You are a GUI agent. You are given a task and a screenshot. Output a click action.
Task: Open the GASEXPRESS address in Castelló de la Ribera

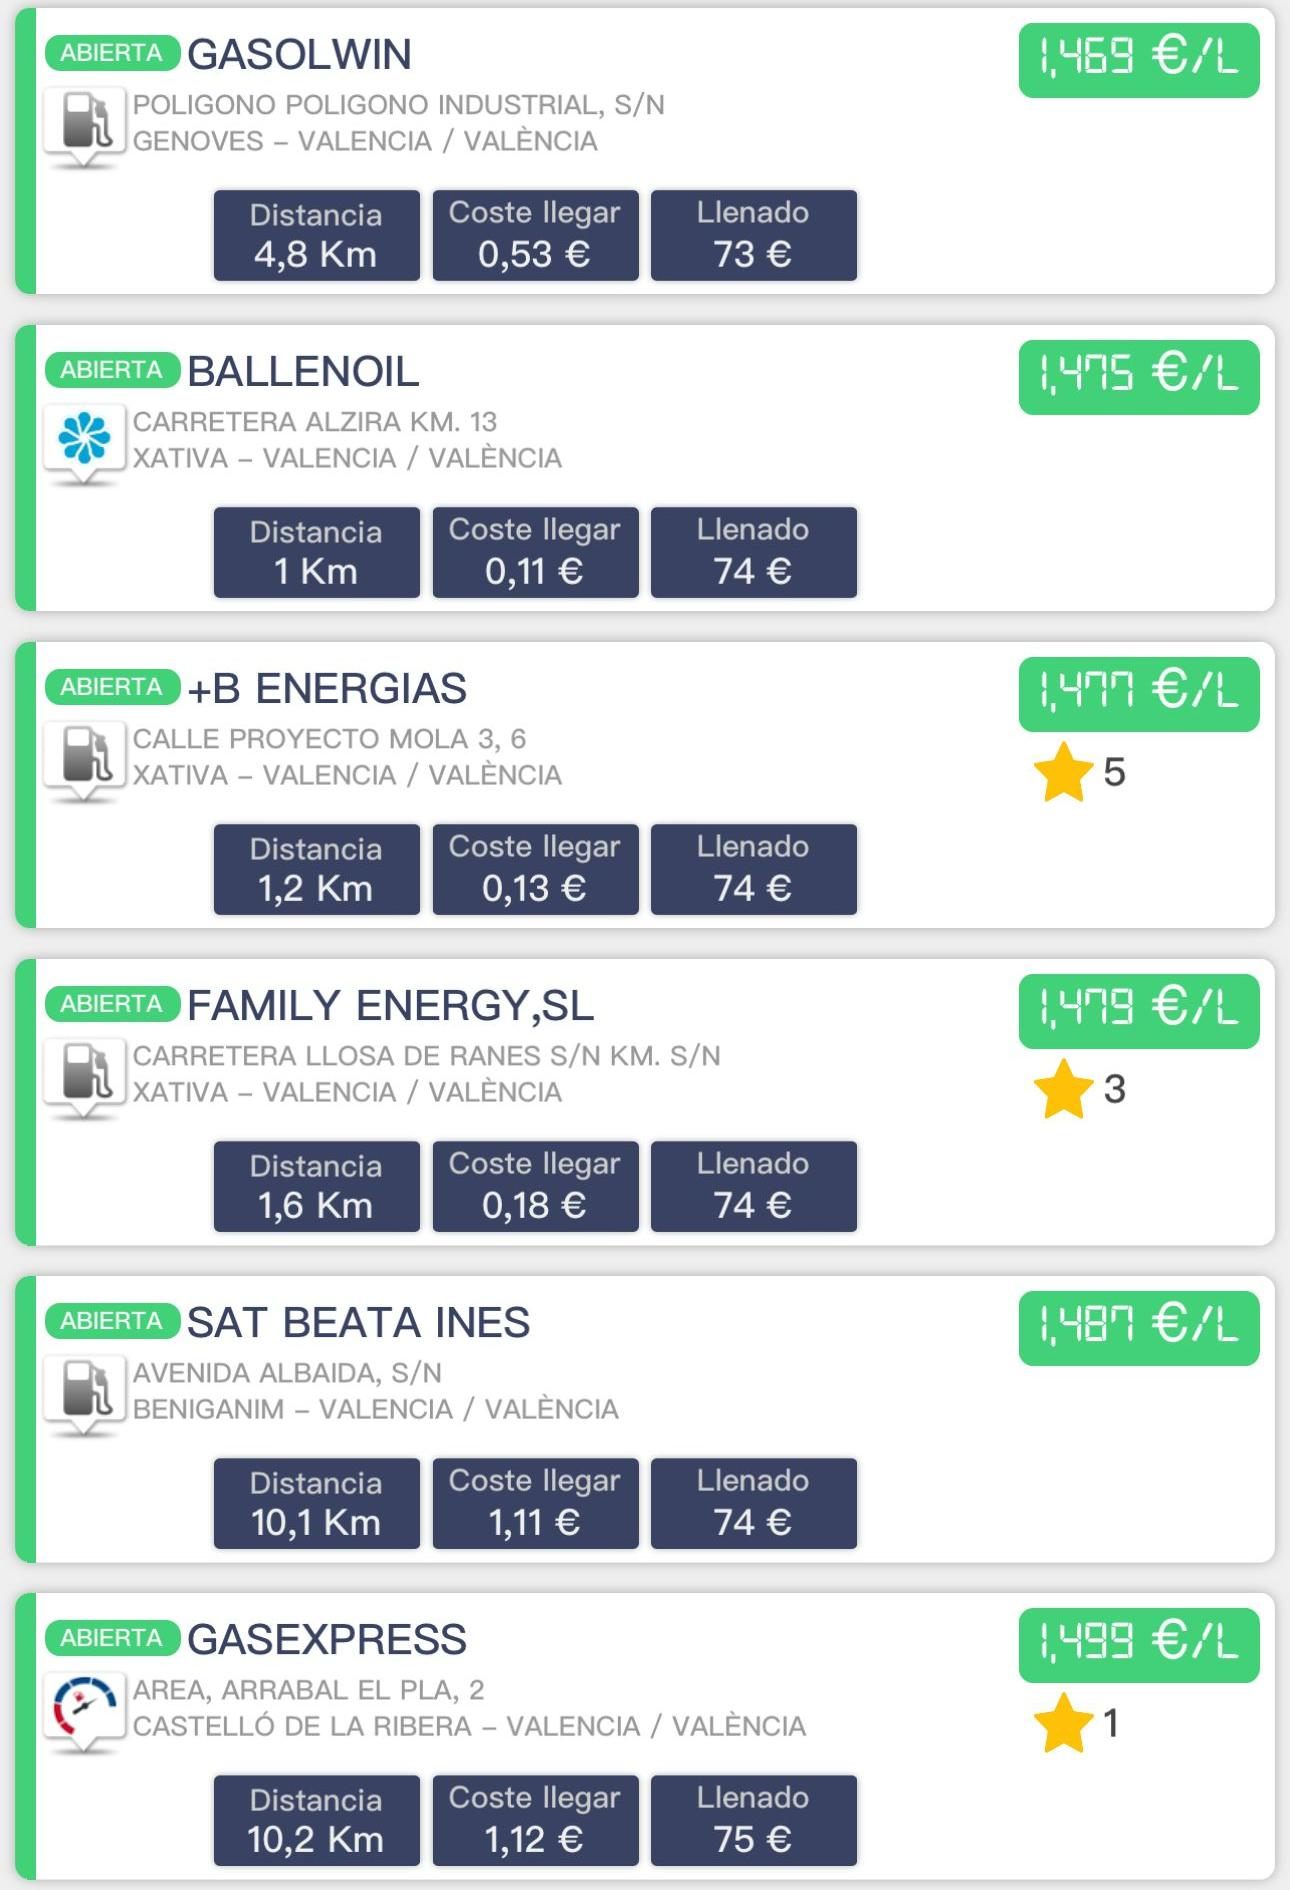pyautogui.click(x=469, y=1708)
